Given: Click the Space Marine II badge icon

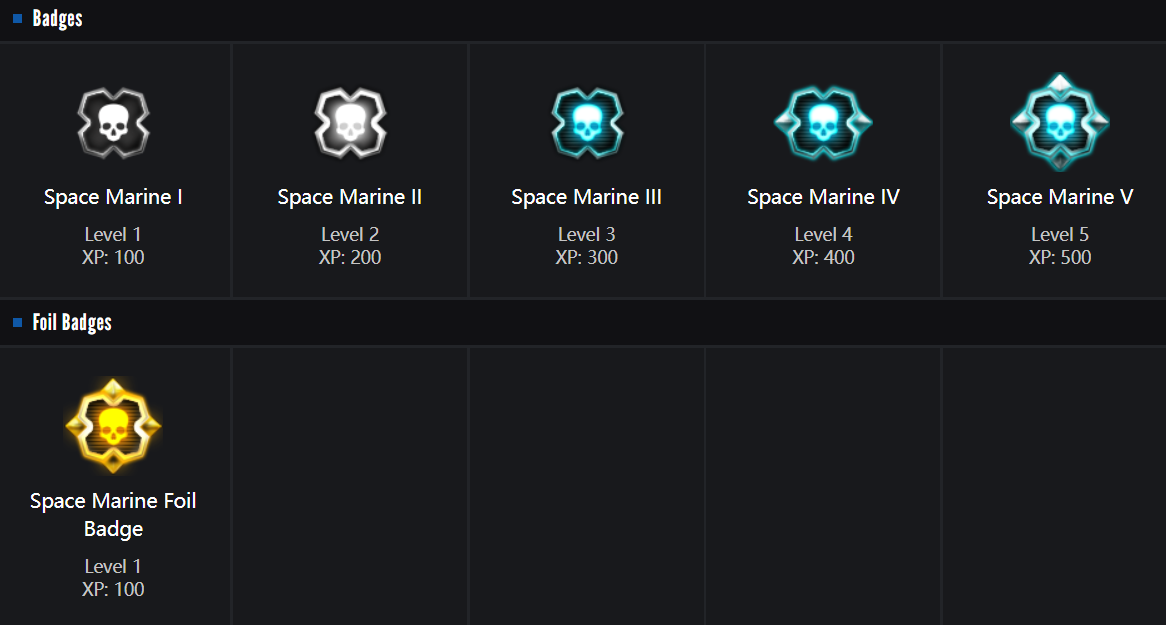Looking at the screenshot, I should click(350, 123).
